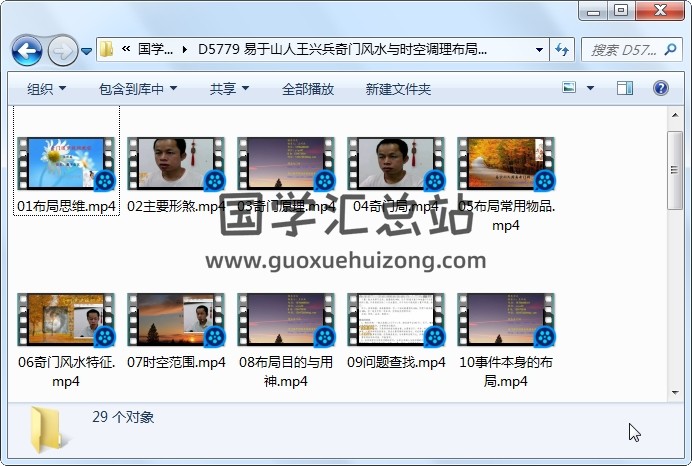
Task: Click the magnifier search icon
Action: pyautogui.click(x=670, y=49)
